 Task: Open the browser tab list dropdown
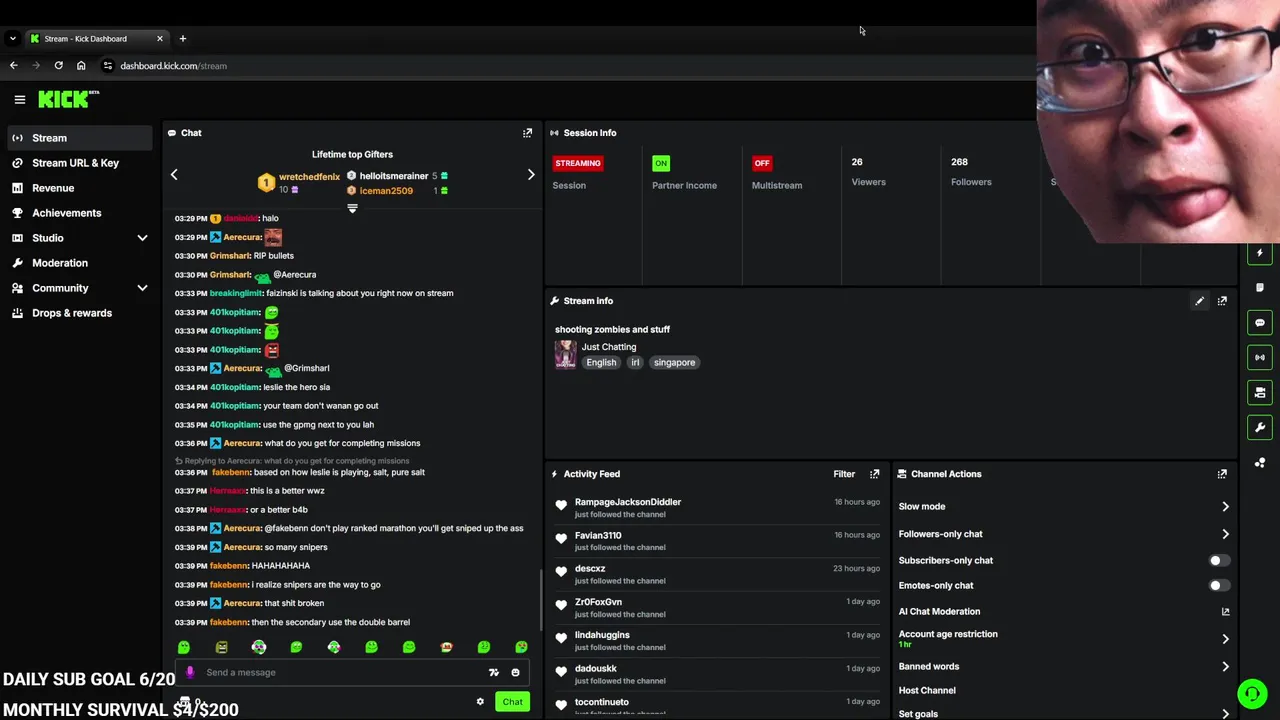(12, 39)
